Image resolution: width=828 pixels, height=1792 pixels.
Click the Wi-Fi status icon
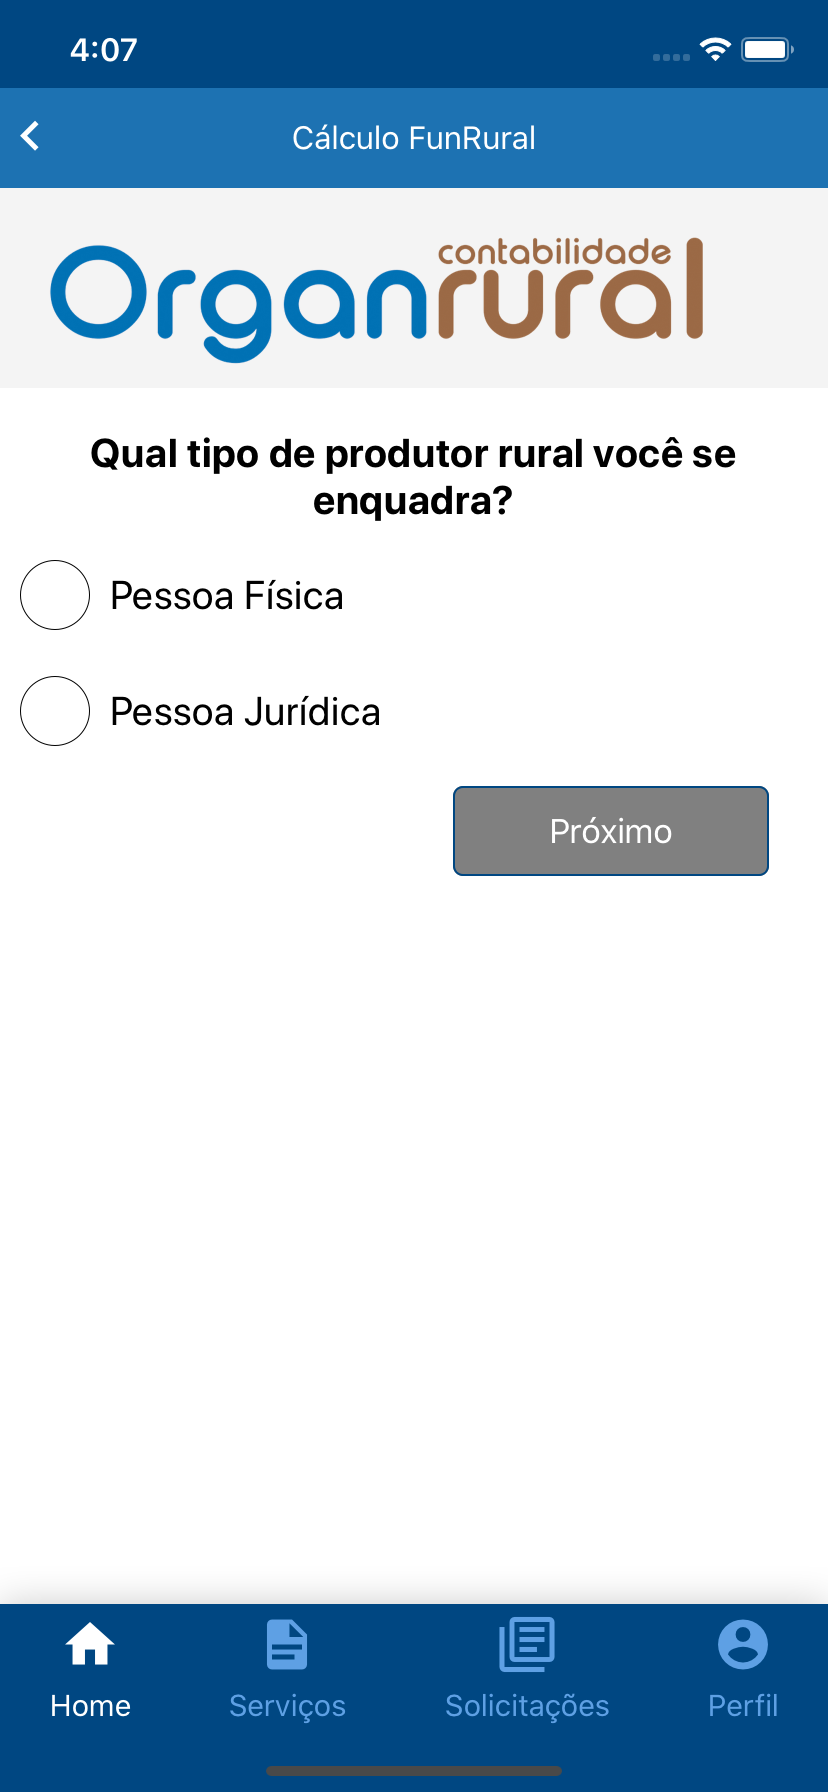point(715,49)
